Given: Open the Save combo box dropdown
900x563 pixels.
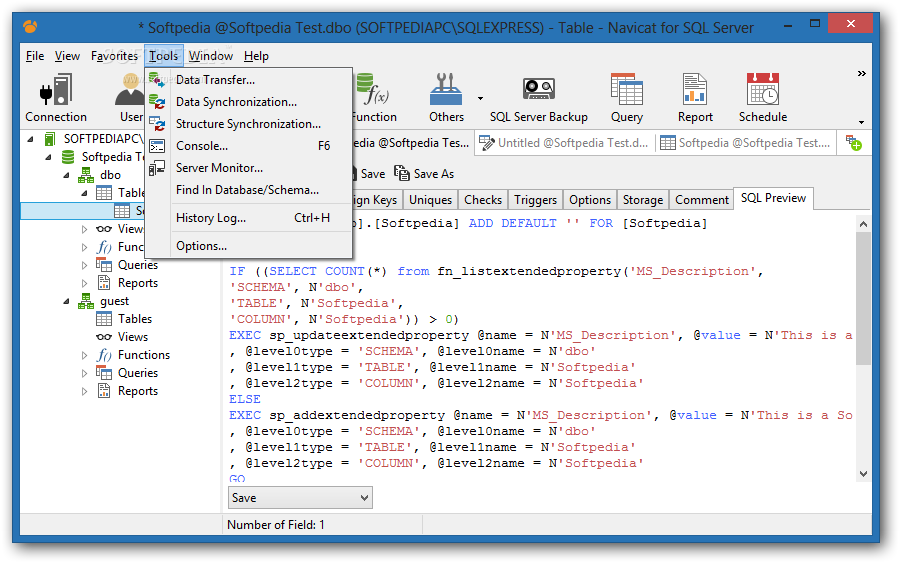Looking at the screenshot, I should coord(364,498).
